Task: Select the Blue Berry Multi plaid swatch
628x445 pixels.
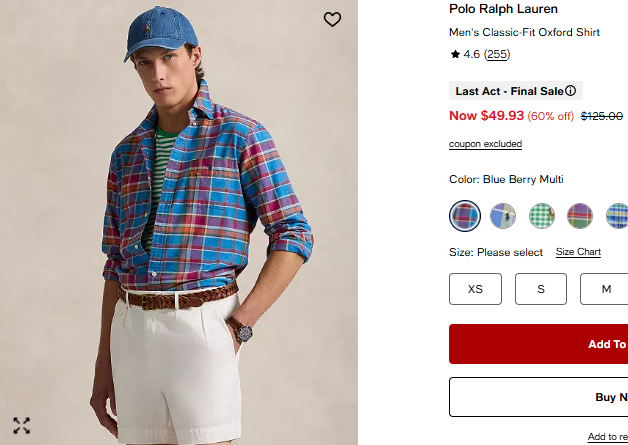Action: [x=465, y=215]
